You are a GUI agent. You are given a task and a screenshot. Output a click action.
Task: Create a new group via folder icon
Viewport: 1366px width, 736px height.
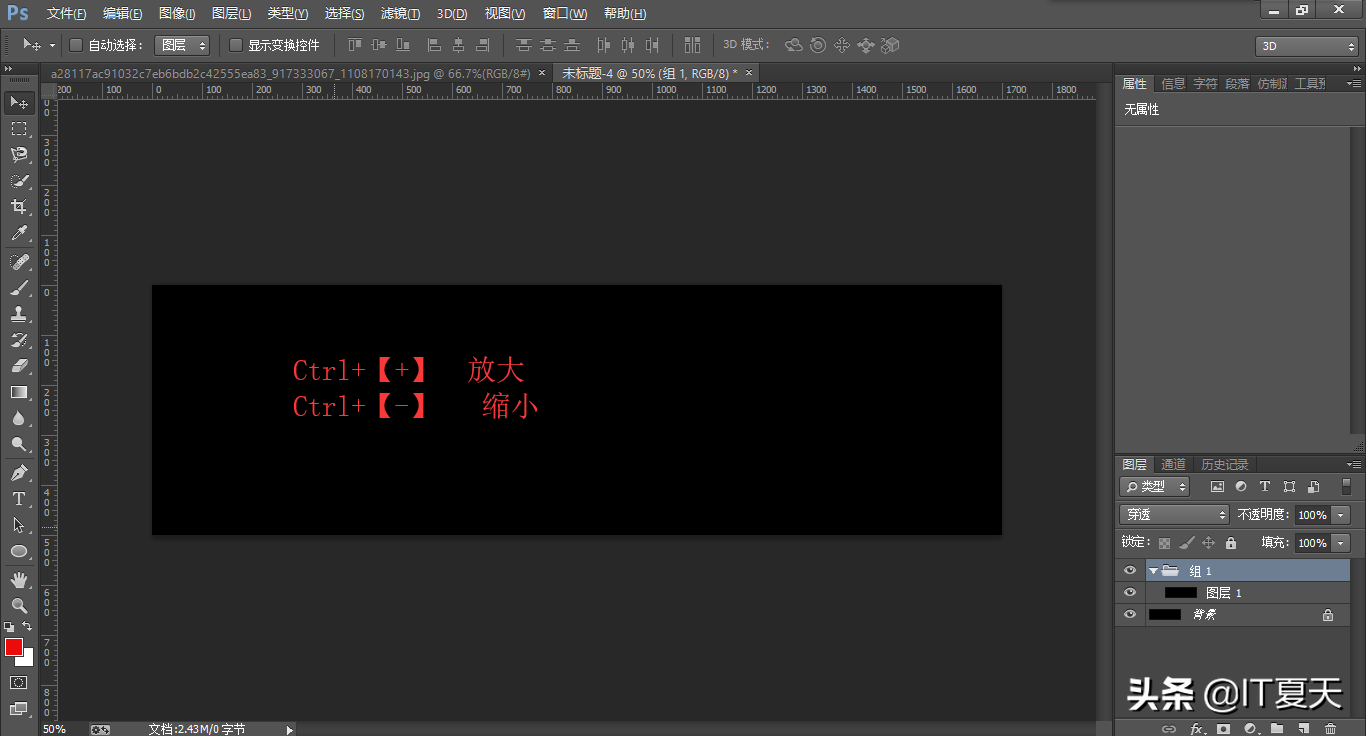click(1277, 729)
